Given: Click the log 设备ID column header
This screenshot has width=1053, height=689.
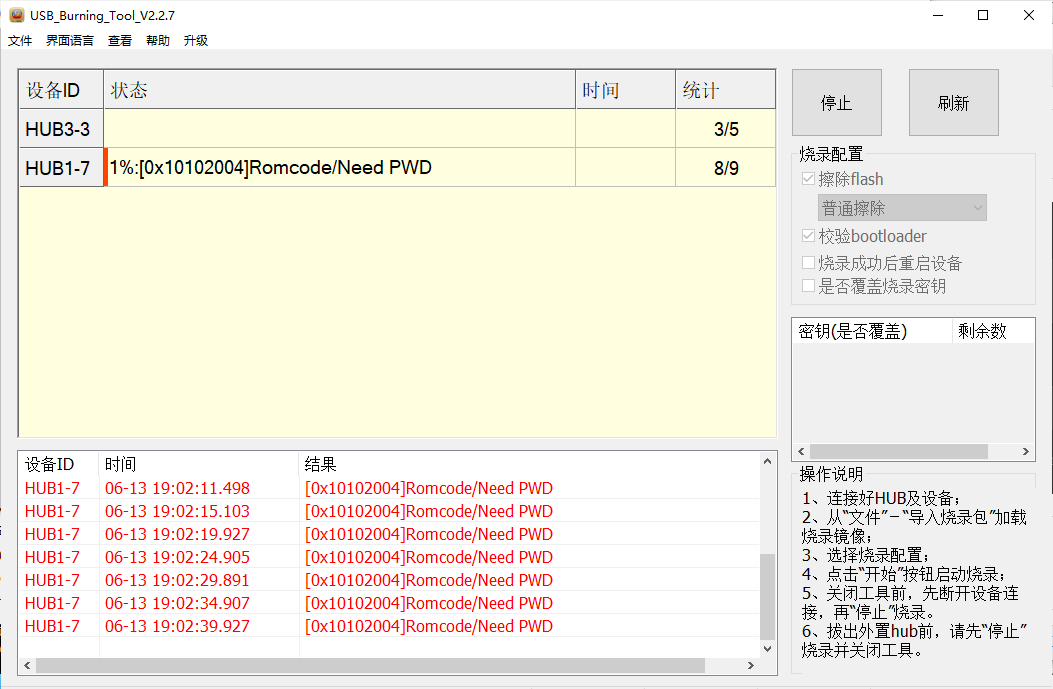Looking at the screenshot, I should [58, 464].
